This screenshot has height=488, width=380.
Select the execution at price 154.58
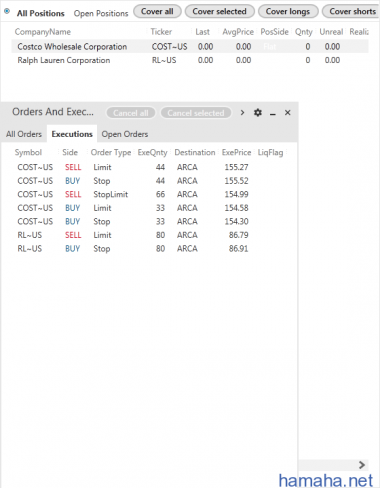pyautogui.click(x=150, y=208)
